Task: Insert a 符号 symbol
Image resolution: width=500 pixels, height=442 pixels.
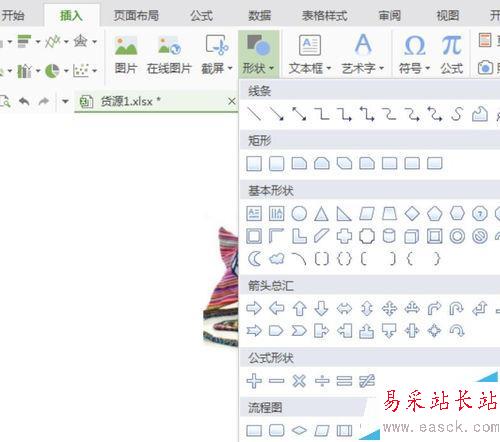Action: click(415, 55)
